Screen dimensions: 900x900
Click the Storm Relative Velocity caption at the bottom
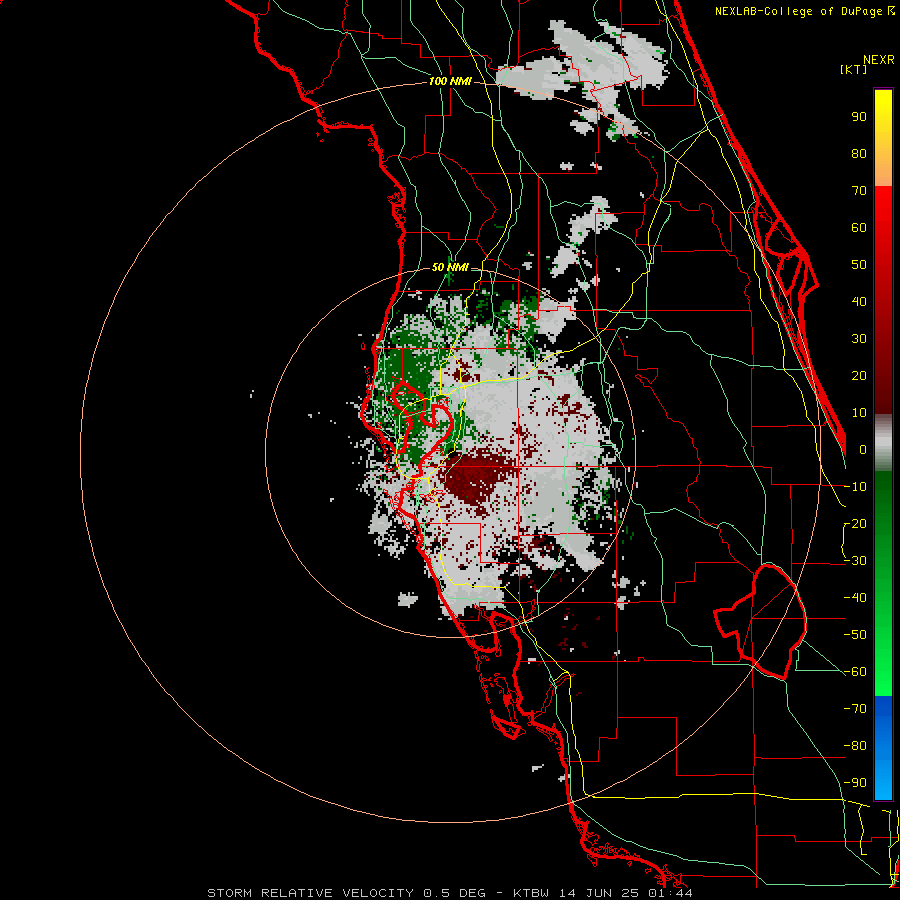click(x=449, y=893)
